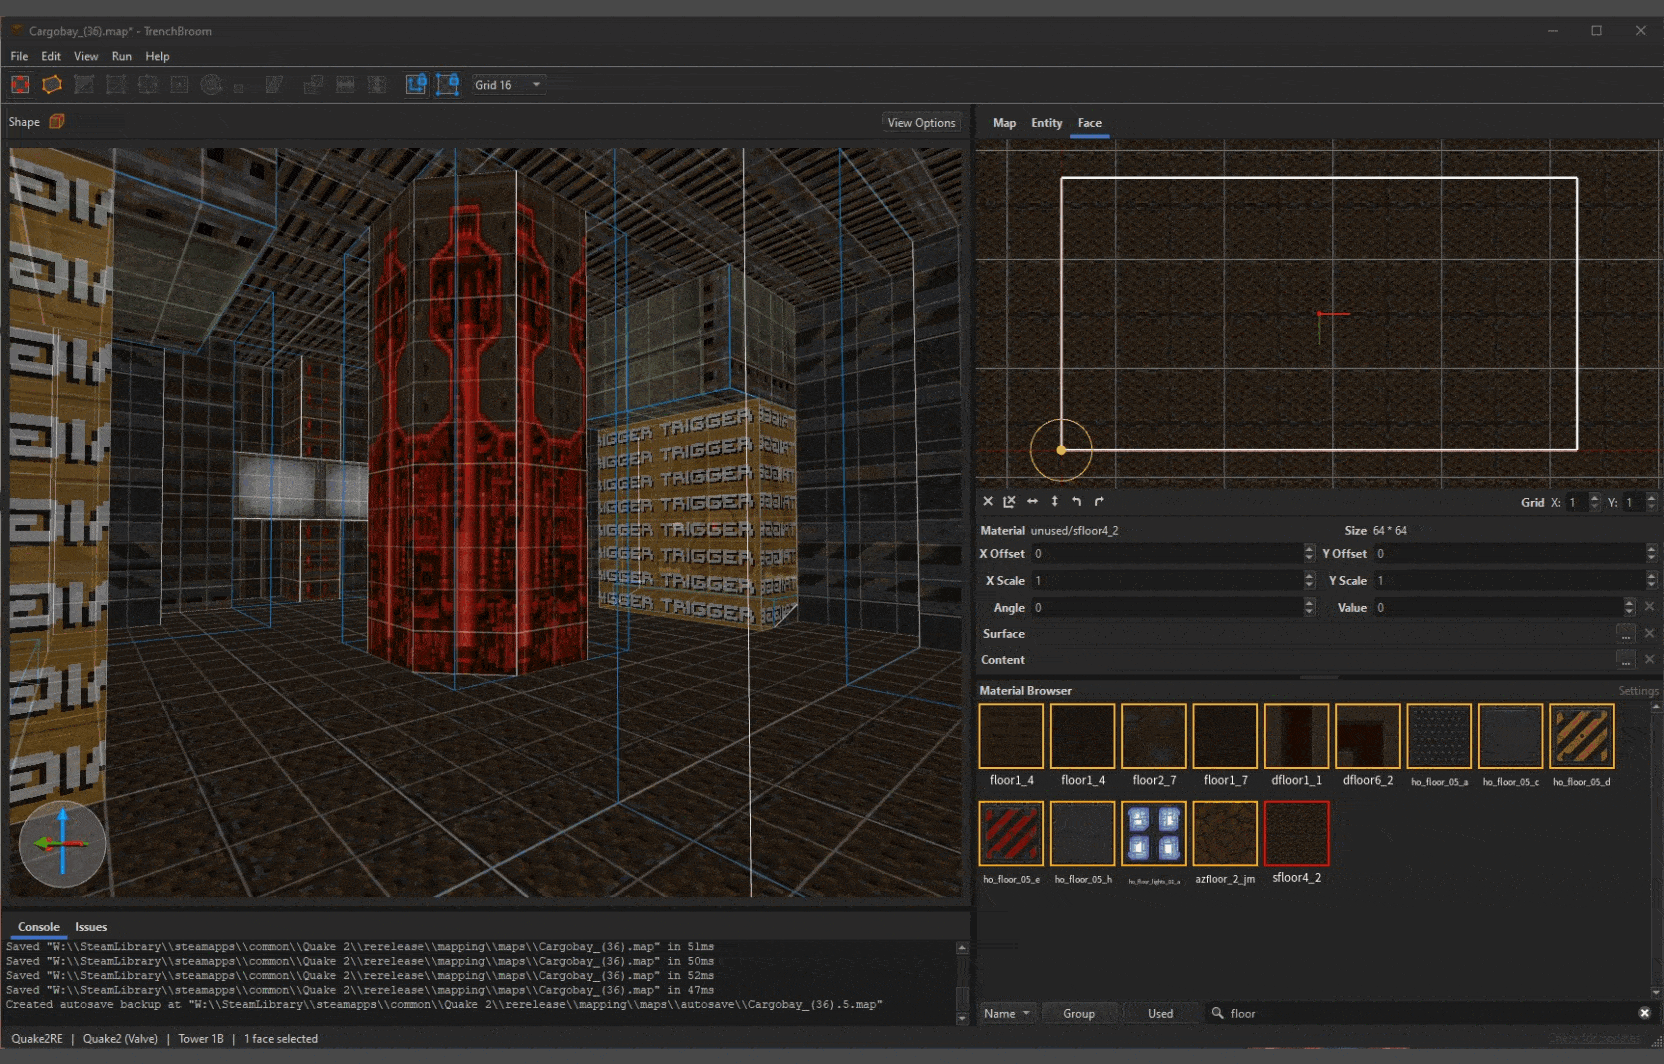Viewport: 1664px width, 1064px height.
Task: Toggle the Group button in Material Browser
Action: [1079, 1013]
